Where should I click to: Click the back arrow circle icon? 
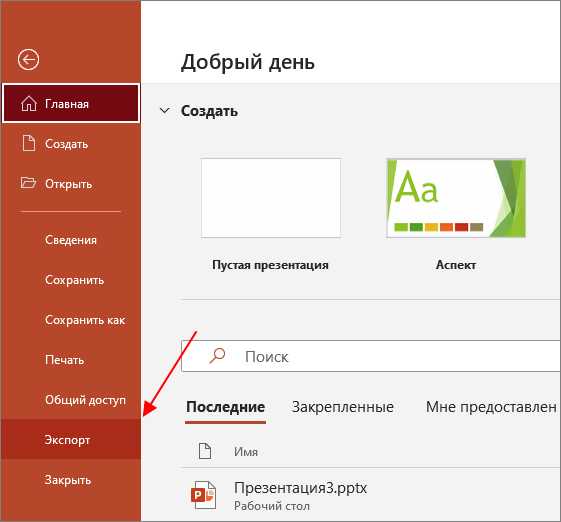click(29, 59)
